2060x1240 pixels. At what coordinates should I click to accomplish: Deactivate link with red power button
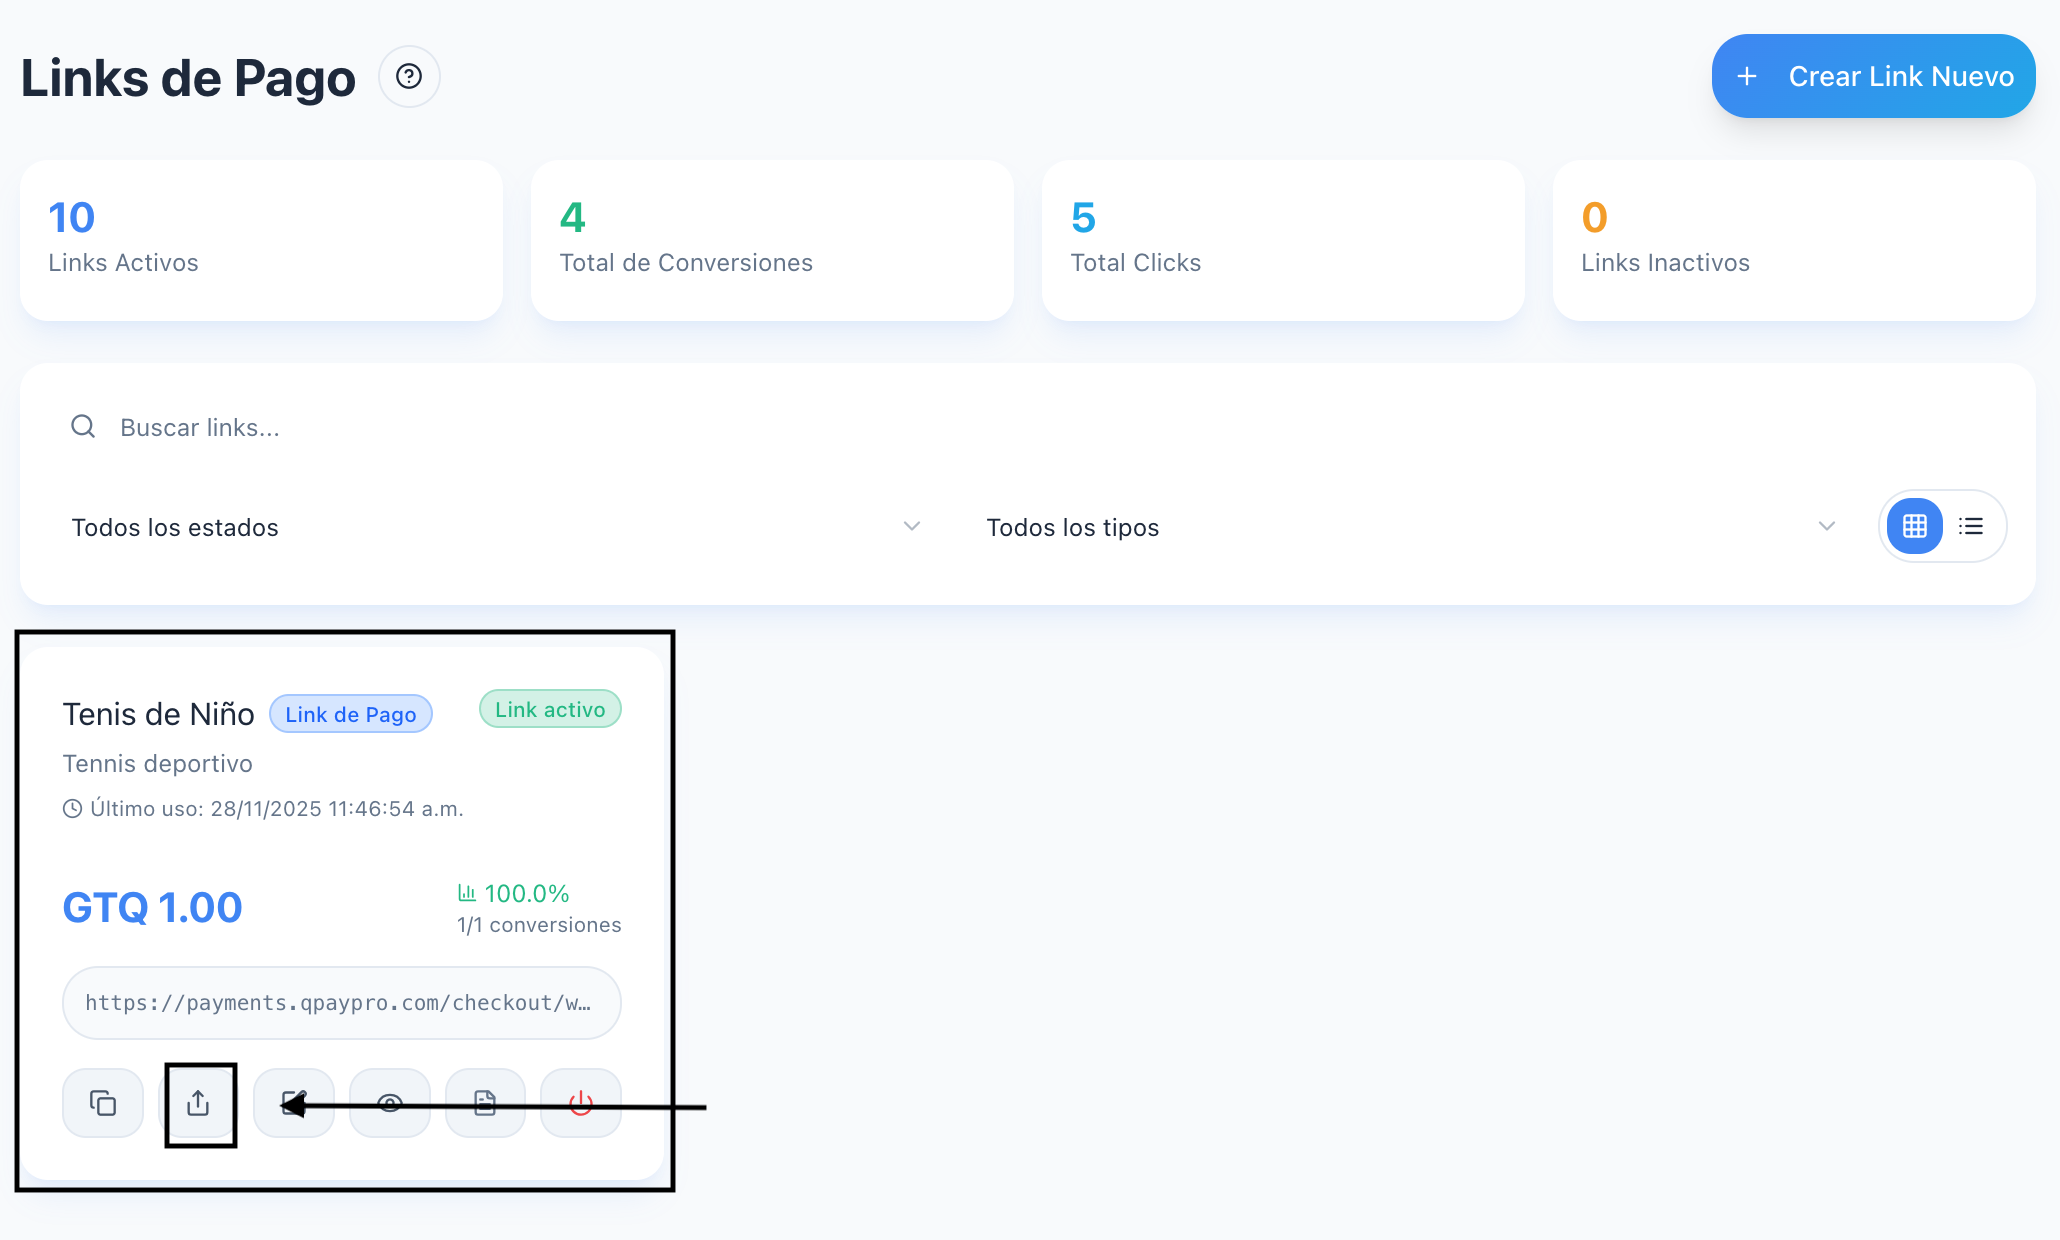click(581, 1103)
